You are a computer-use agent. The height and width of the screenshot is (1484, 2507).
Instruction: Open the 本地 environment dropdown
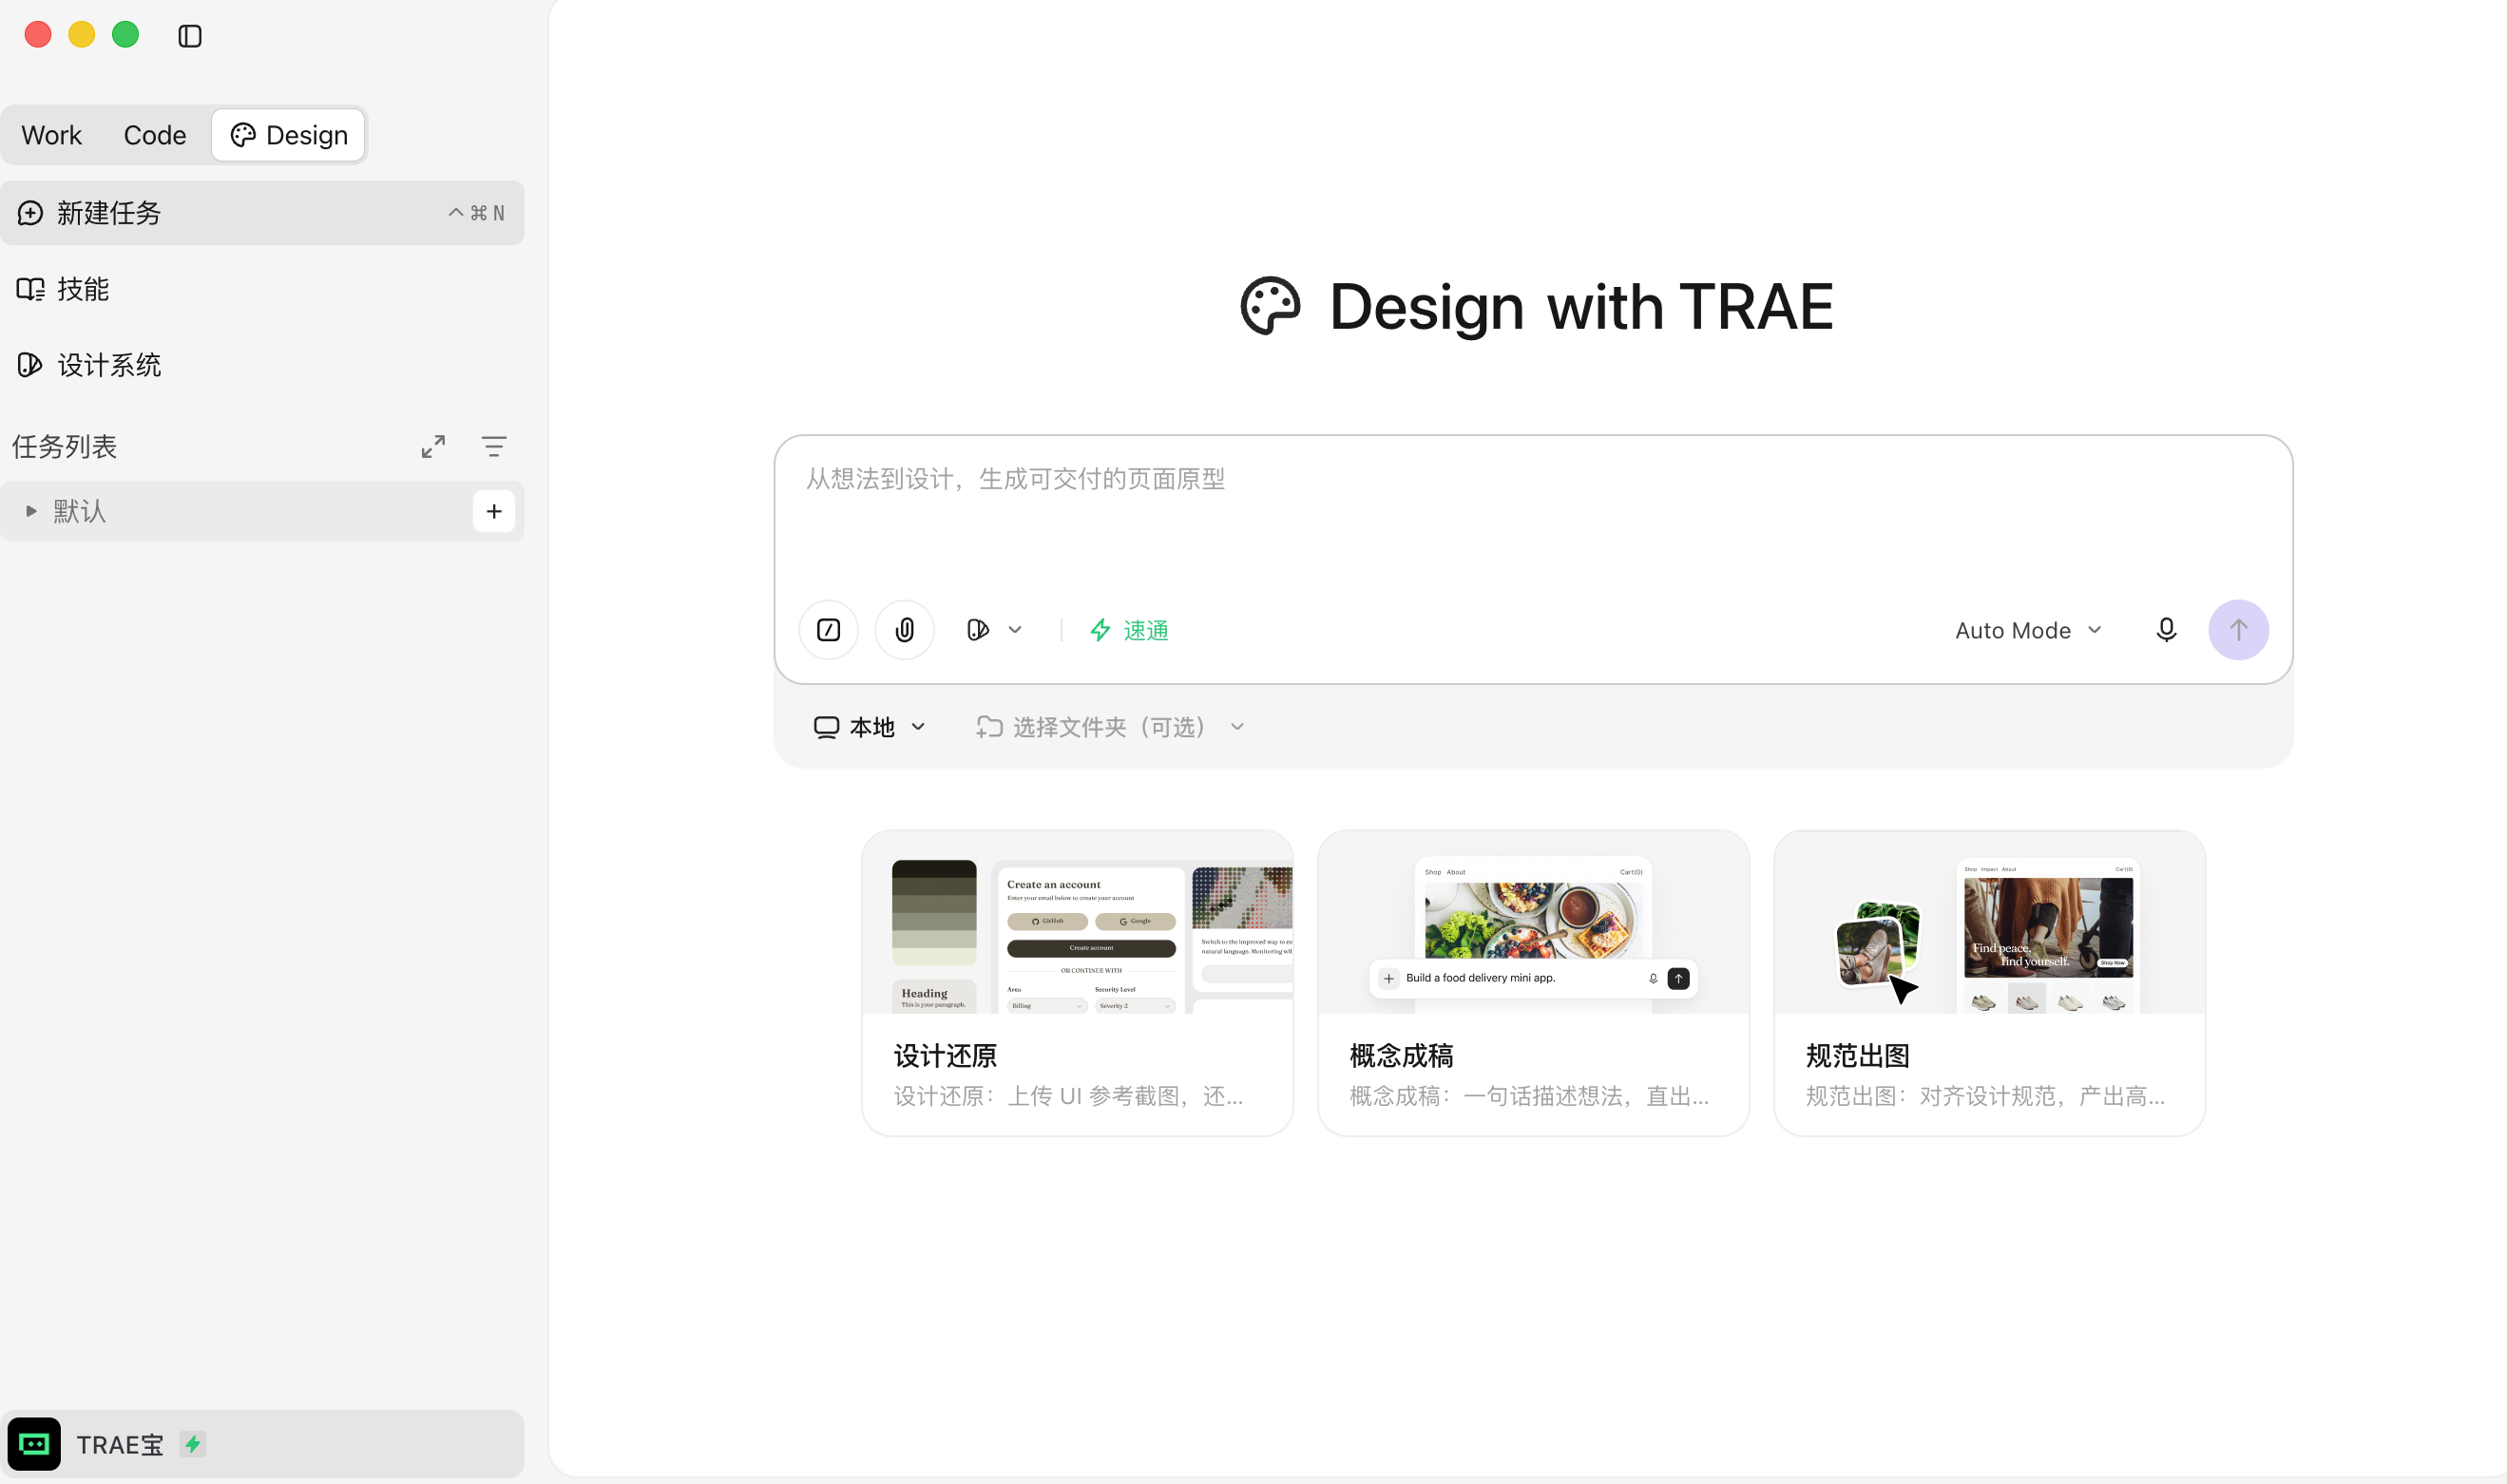tap(869, 727)
